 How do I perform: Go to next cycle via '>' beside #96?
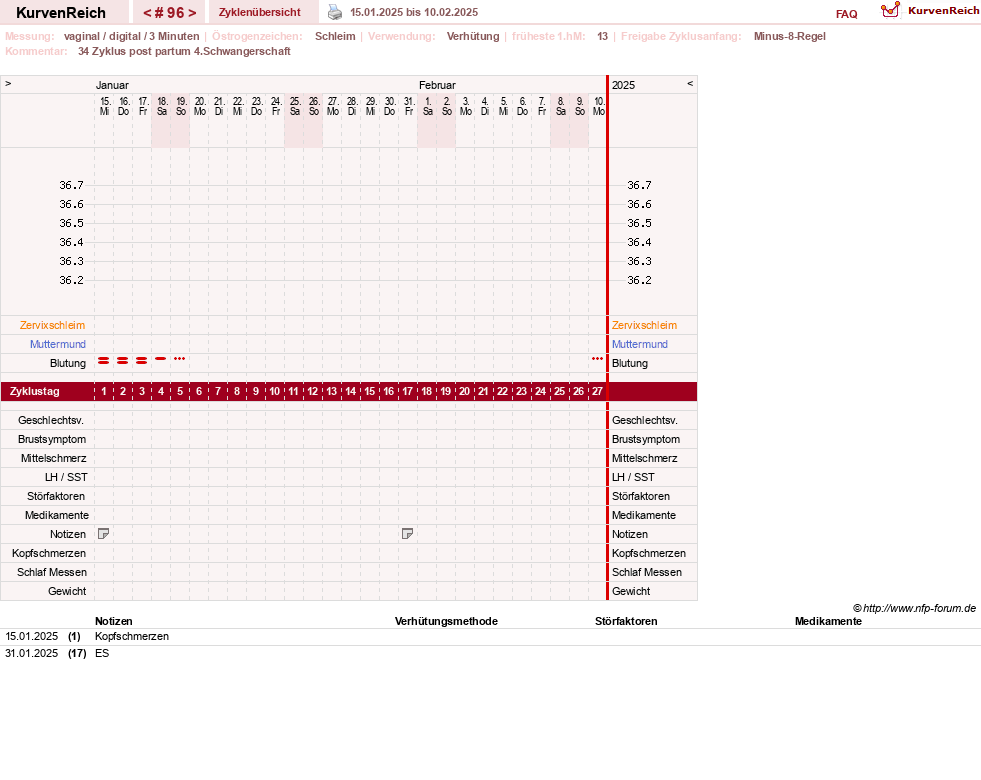pyautogui.click(x=192, y=13)
